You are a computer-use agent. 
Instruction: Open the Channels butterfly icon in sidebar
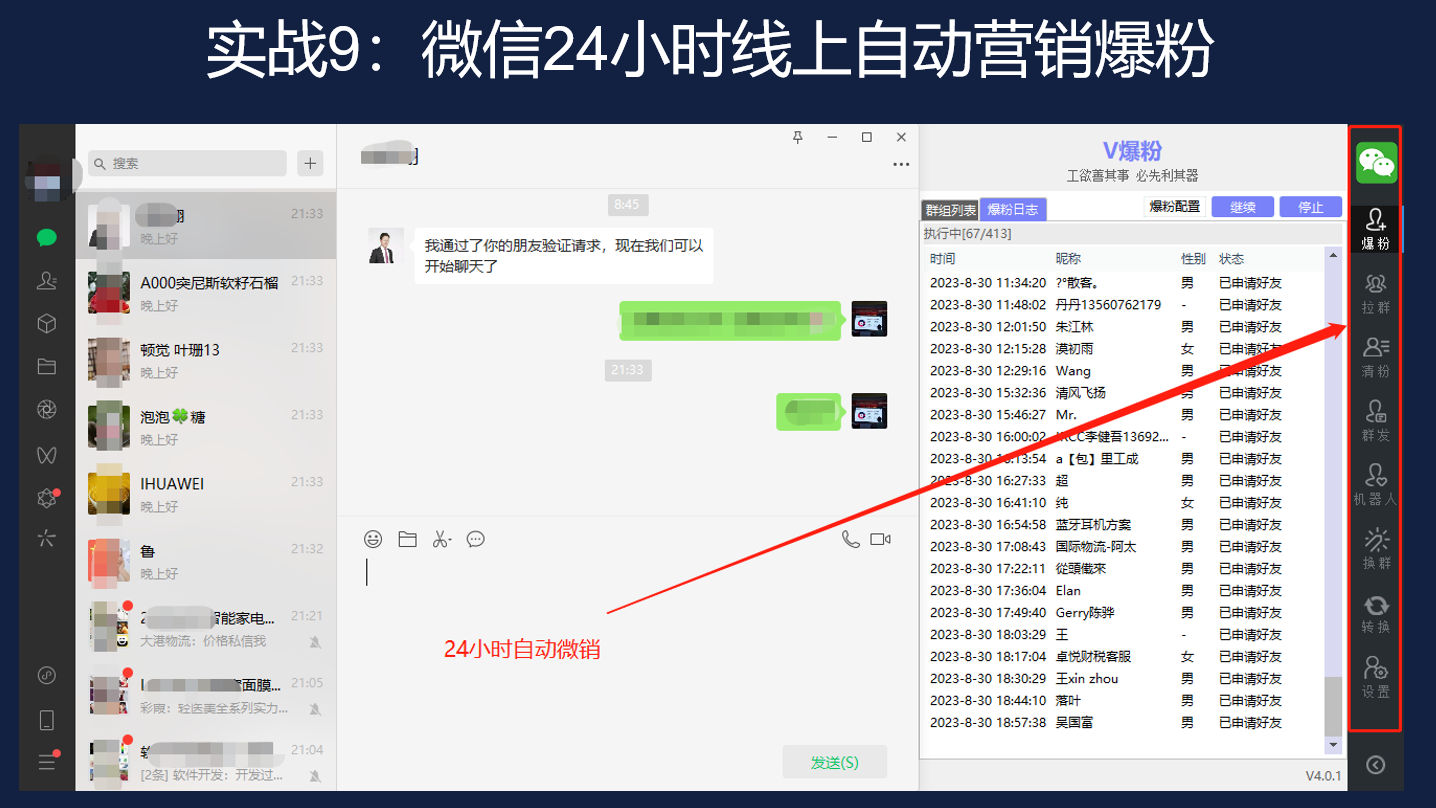(x=46, y=454)
